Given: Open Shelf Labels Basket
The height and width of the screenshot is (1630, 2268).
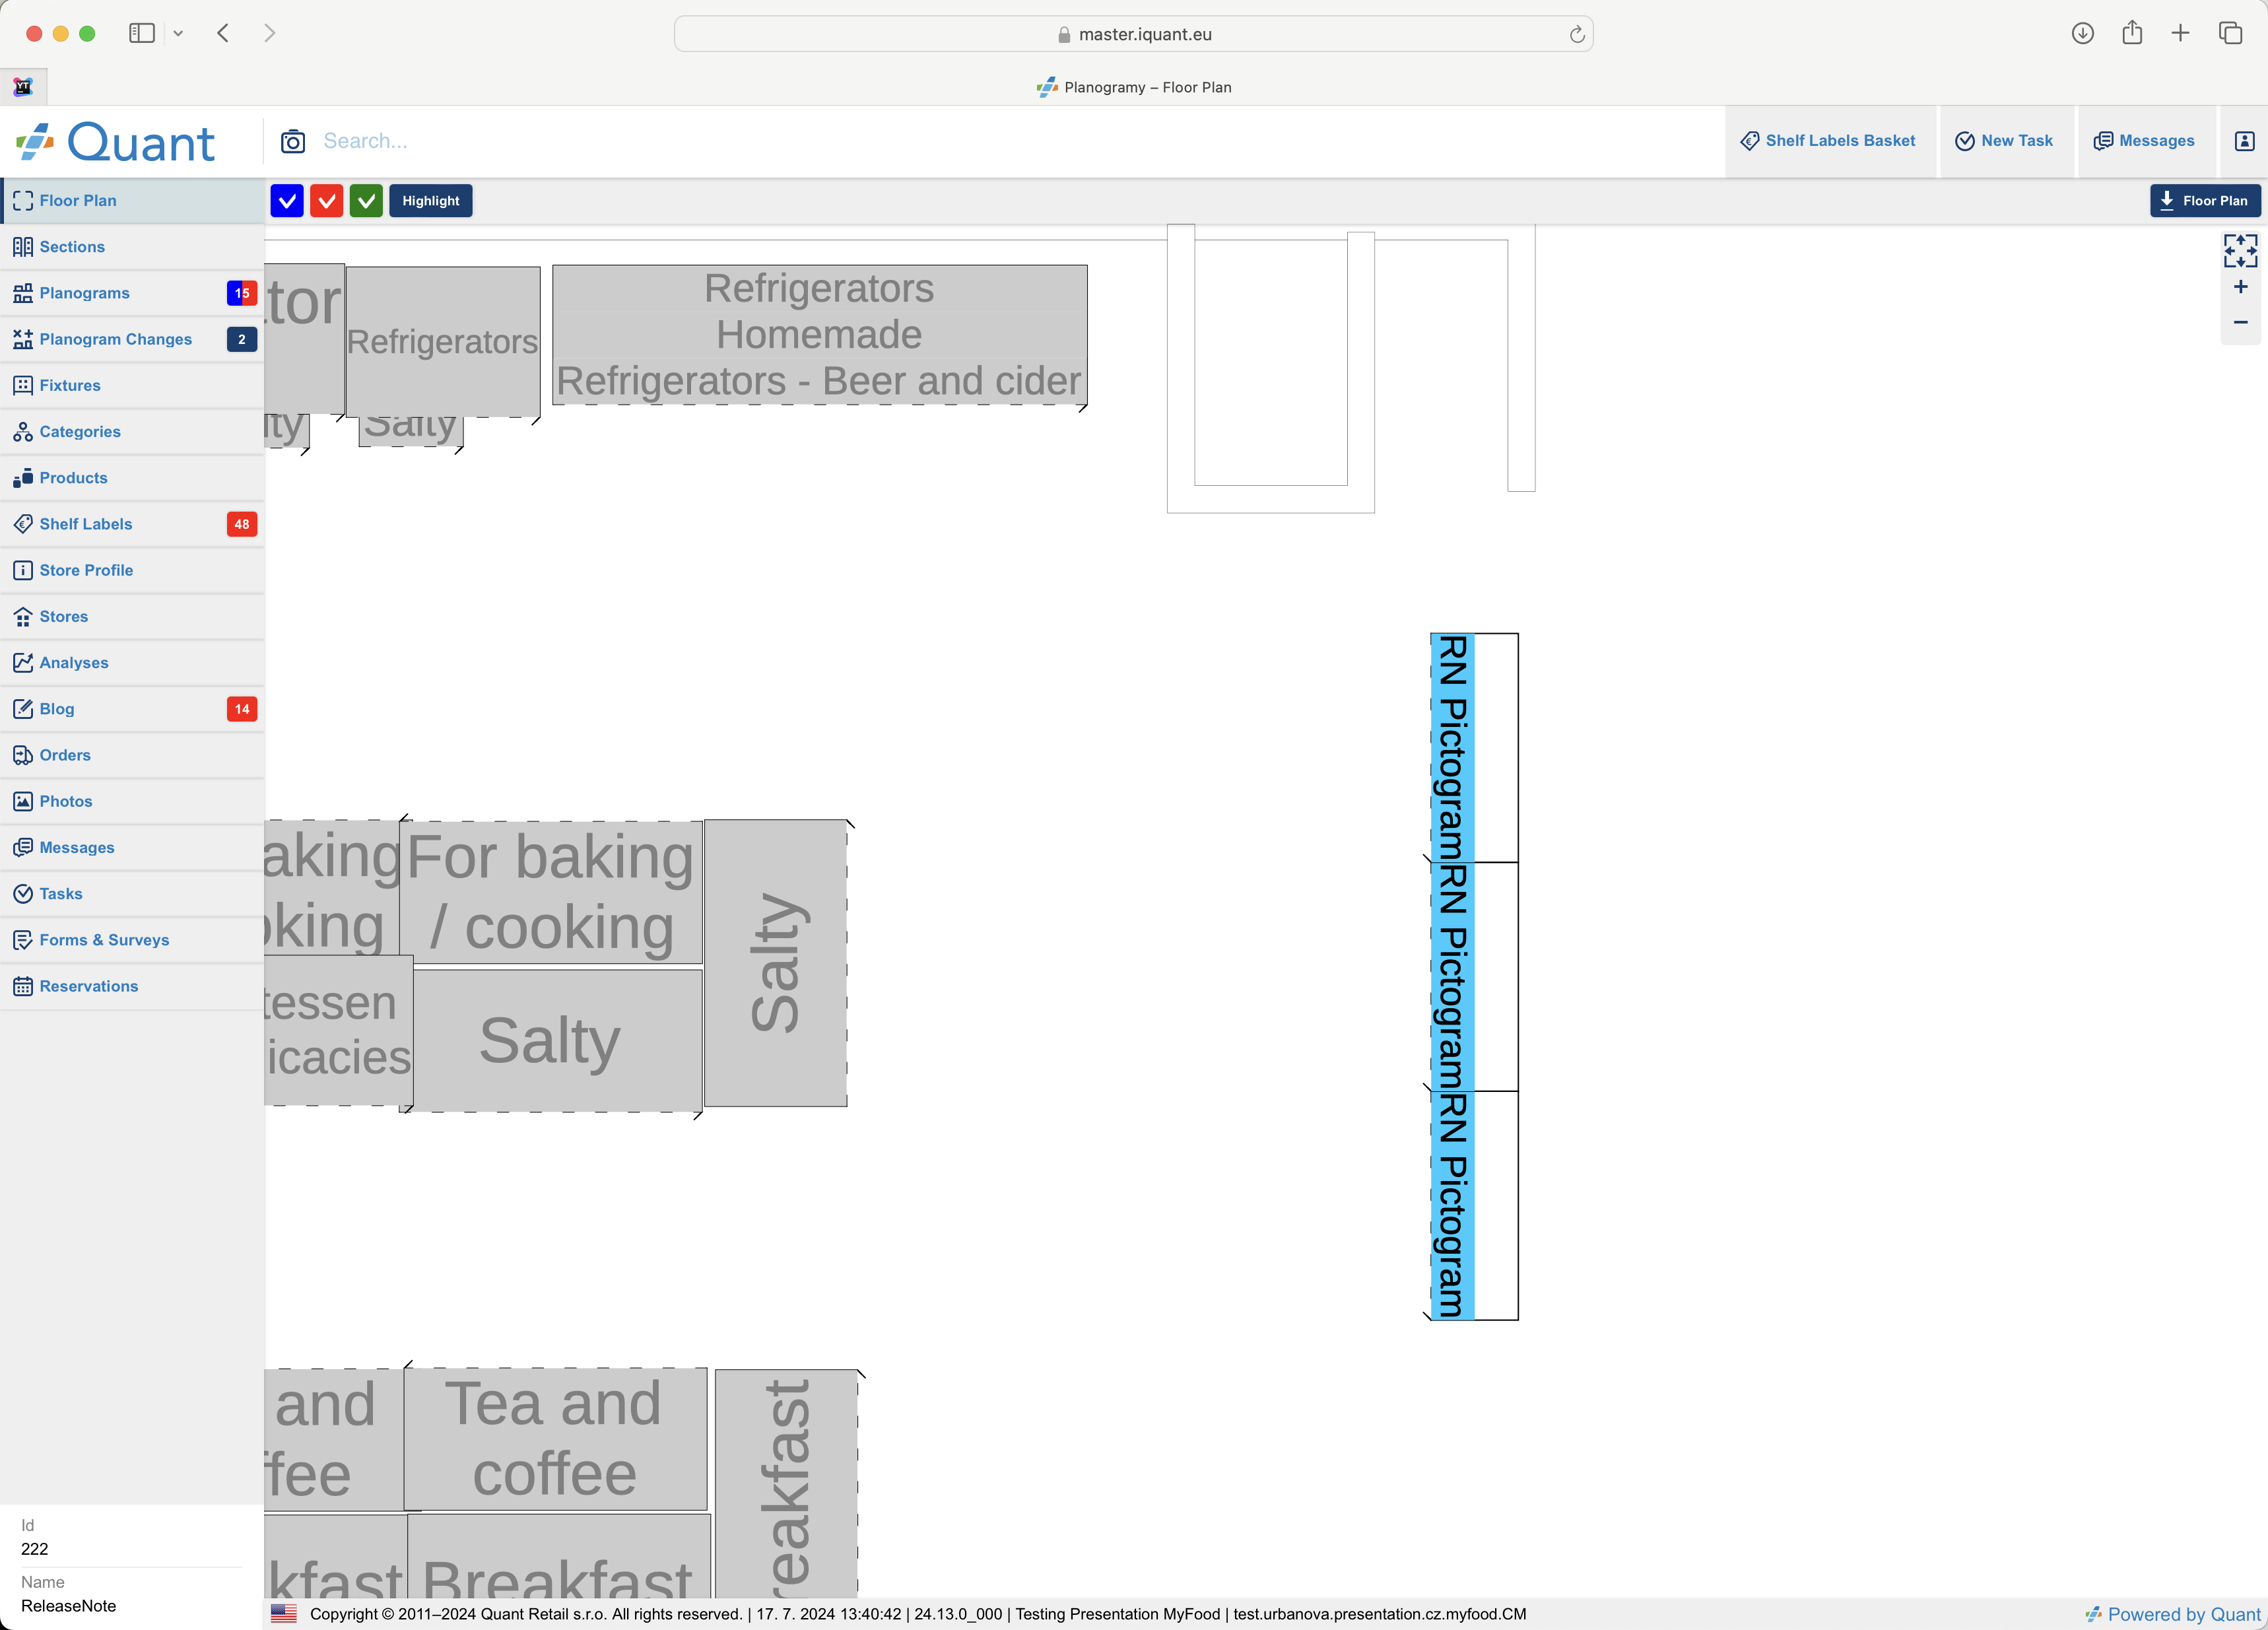Looking at the screenshot, I should 1829,141.
